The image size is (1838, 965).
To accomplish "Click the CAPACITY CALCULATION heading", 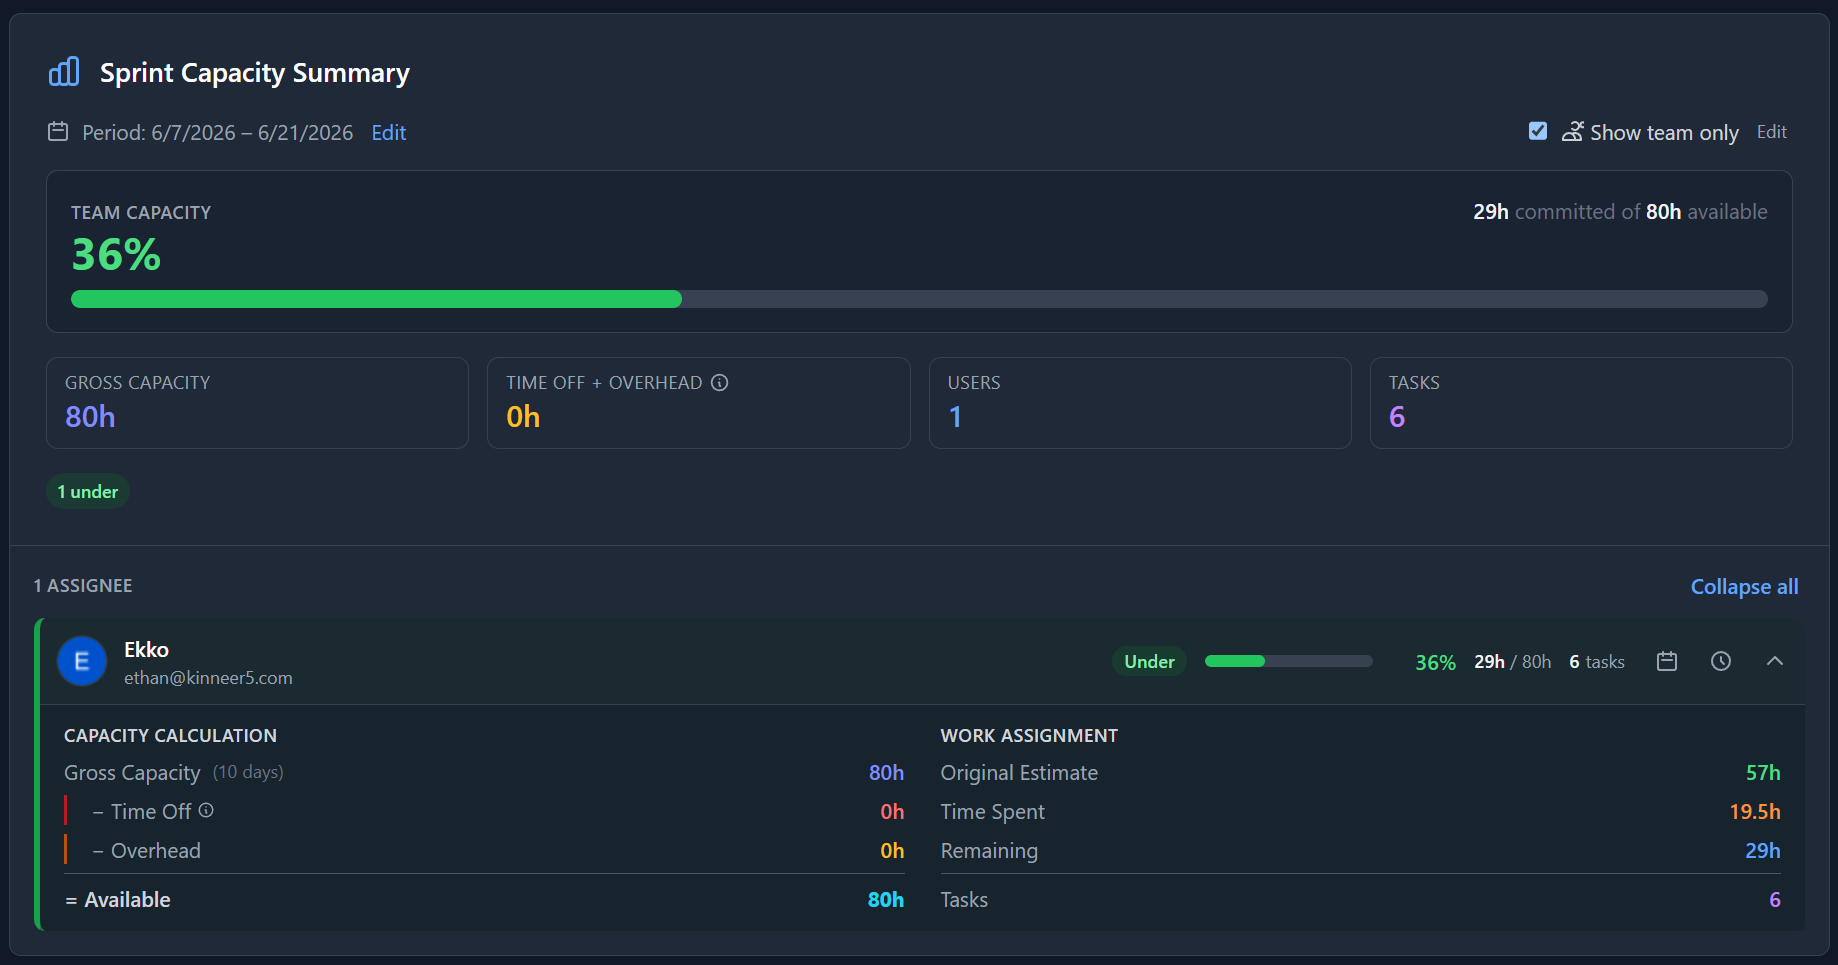I will pyautogui.click(x=170, y=736).
